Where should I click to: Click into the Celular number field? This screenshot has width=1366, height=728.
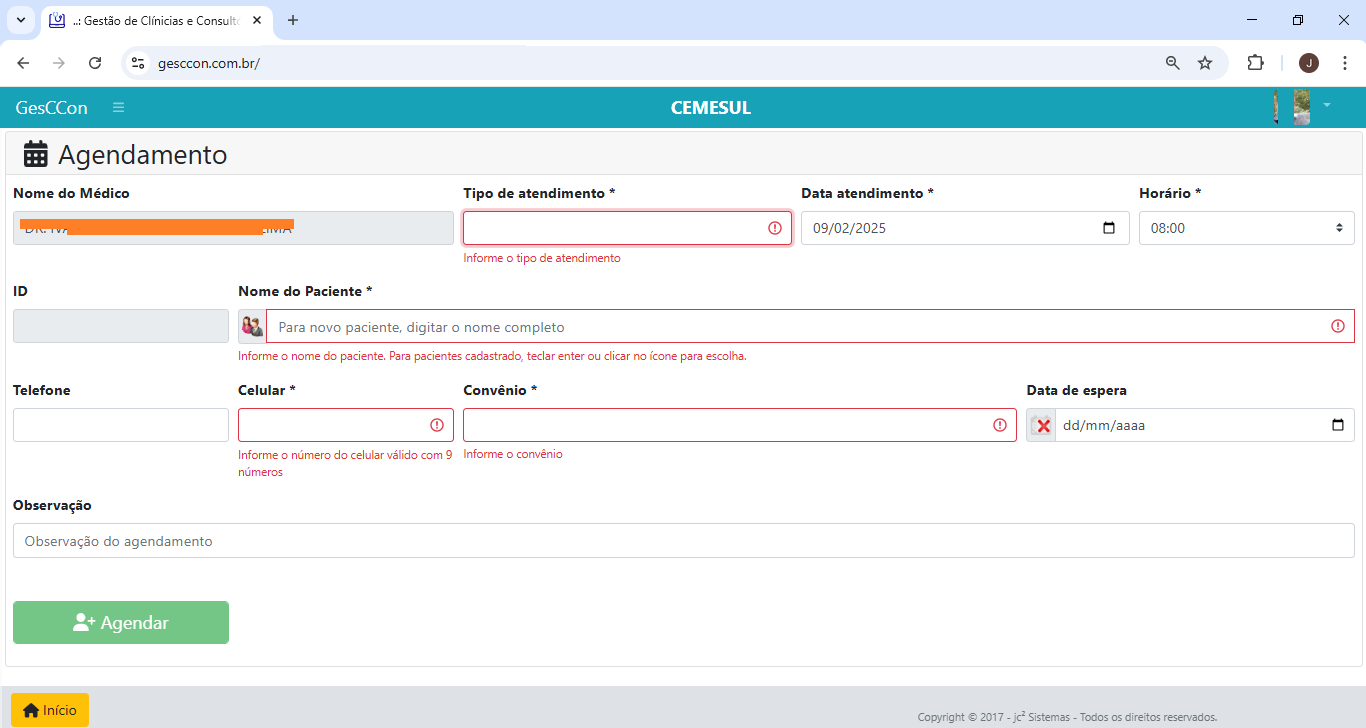(x=333, y=425)
